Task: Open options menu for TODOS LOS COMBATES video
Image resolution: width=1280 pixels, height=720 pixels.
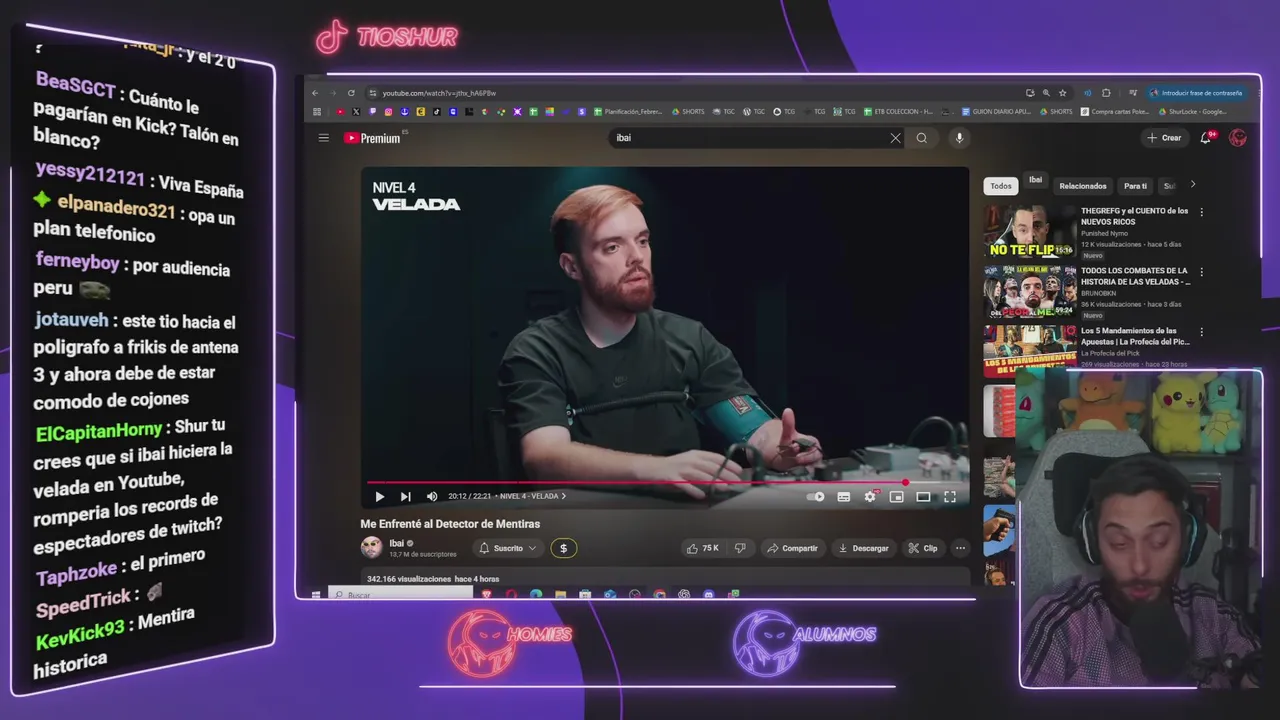Action: pyautogui.click(x=1201, y=272)
